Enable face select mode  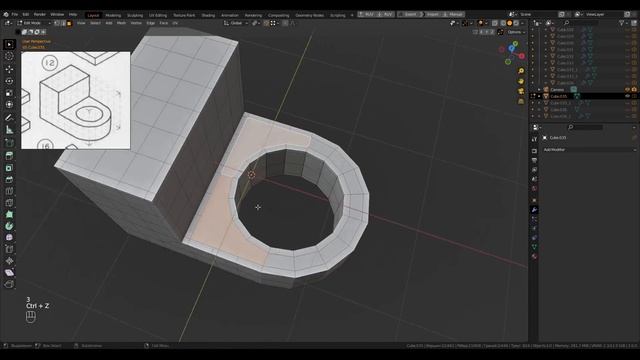(69, 23)
